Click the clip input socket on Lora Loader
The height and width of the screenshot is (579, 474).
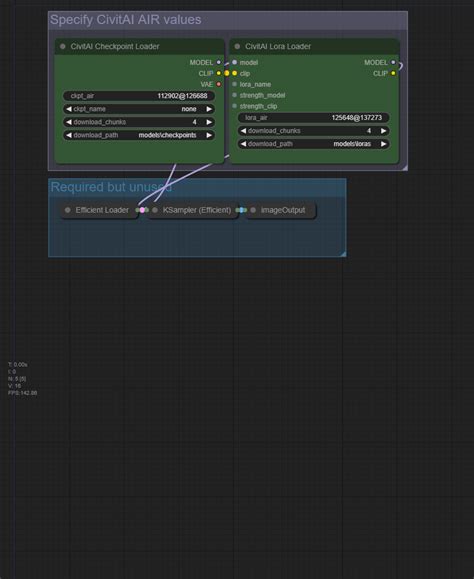(234, 73)
